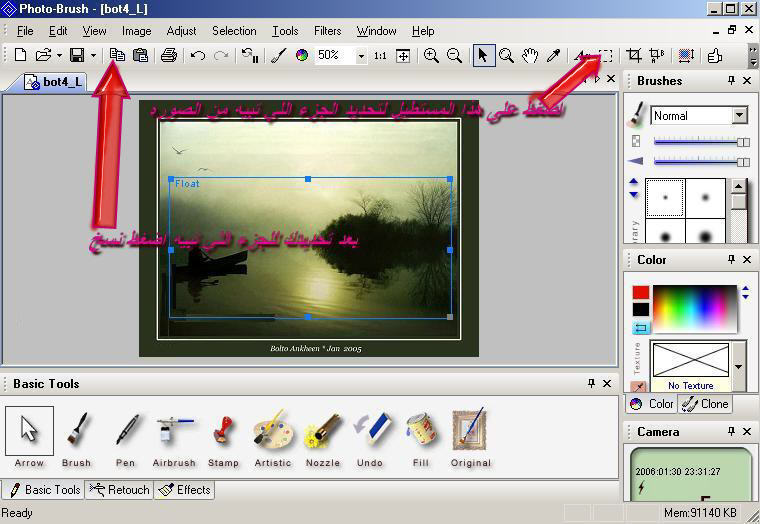760x524 pixels.
Task: Click the red foreground color swatch
Action: (x=640, y=293)
